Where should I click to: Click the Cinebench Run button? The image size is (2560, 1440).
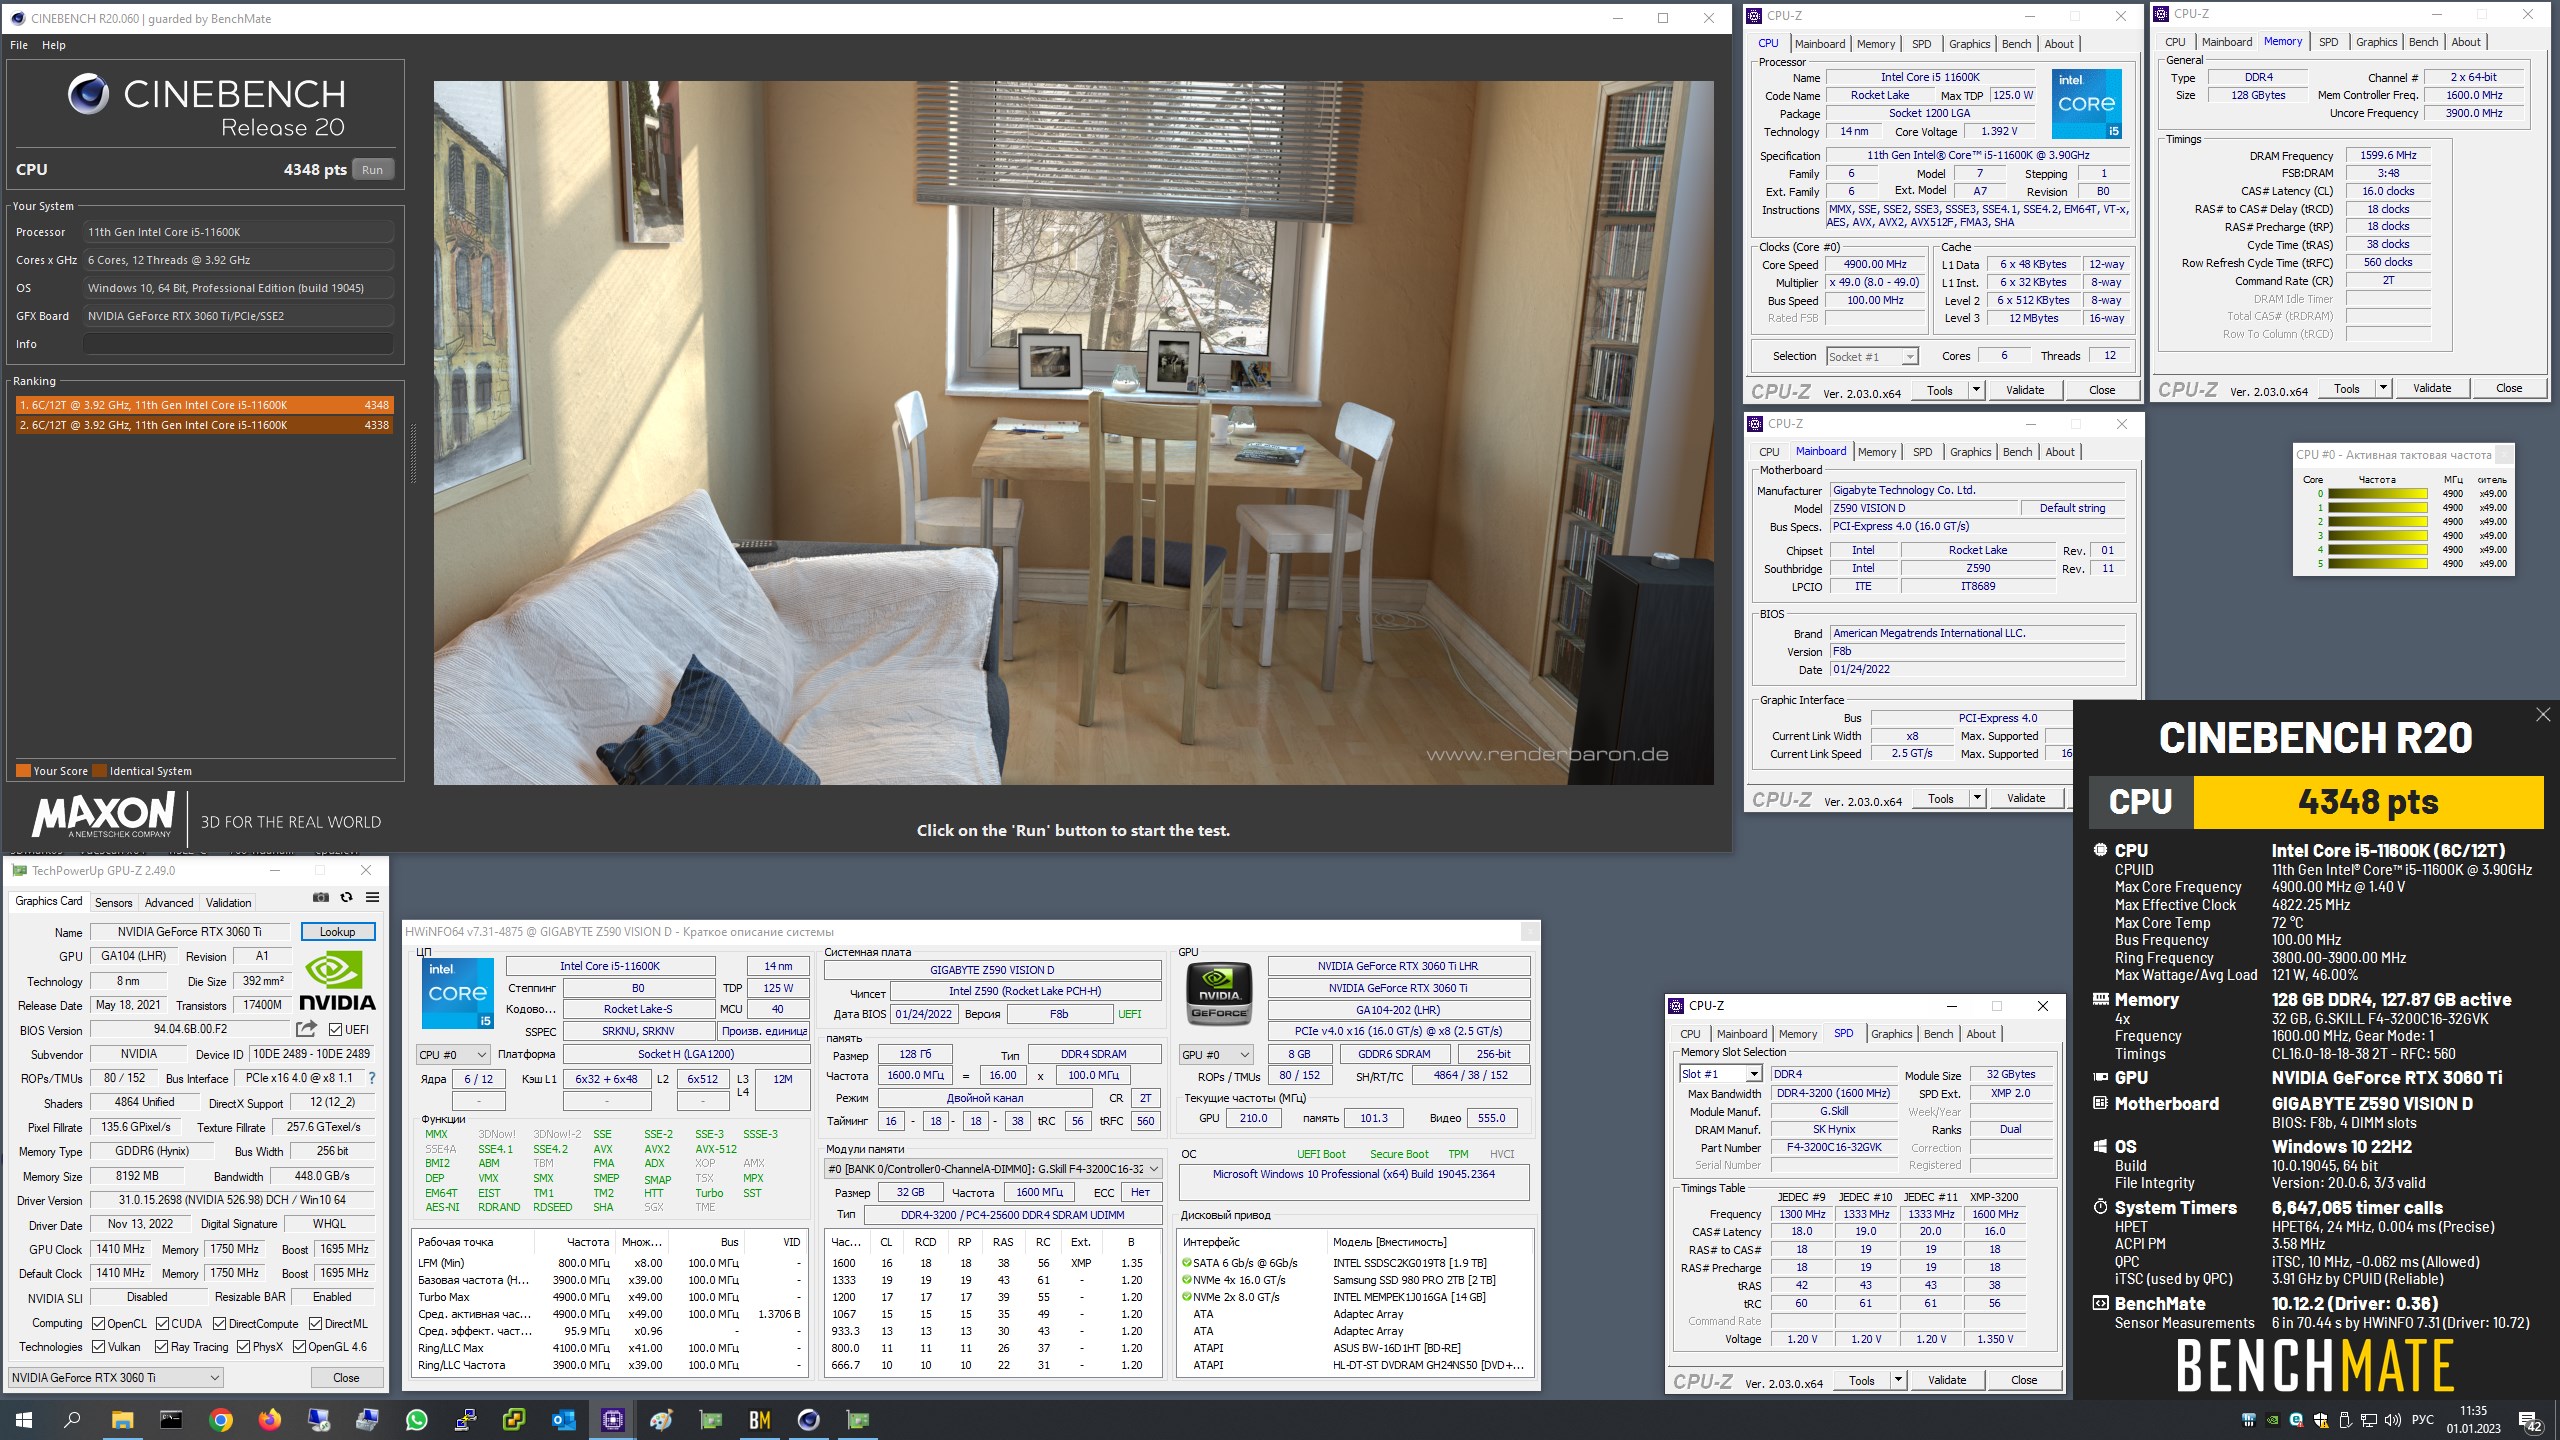(x=372, y=170)
